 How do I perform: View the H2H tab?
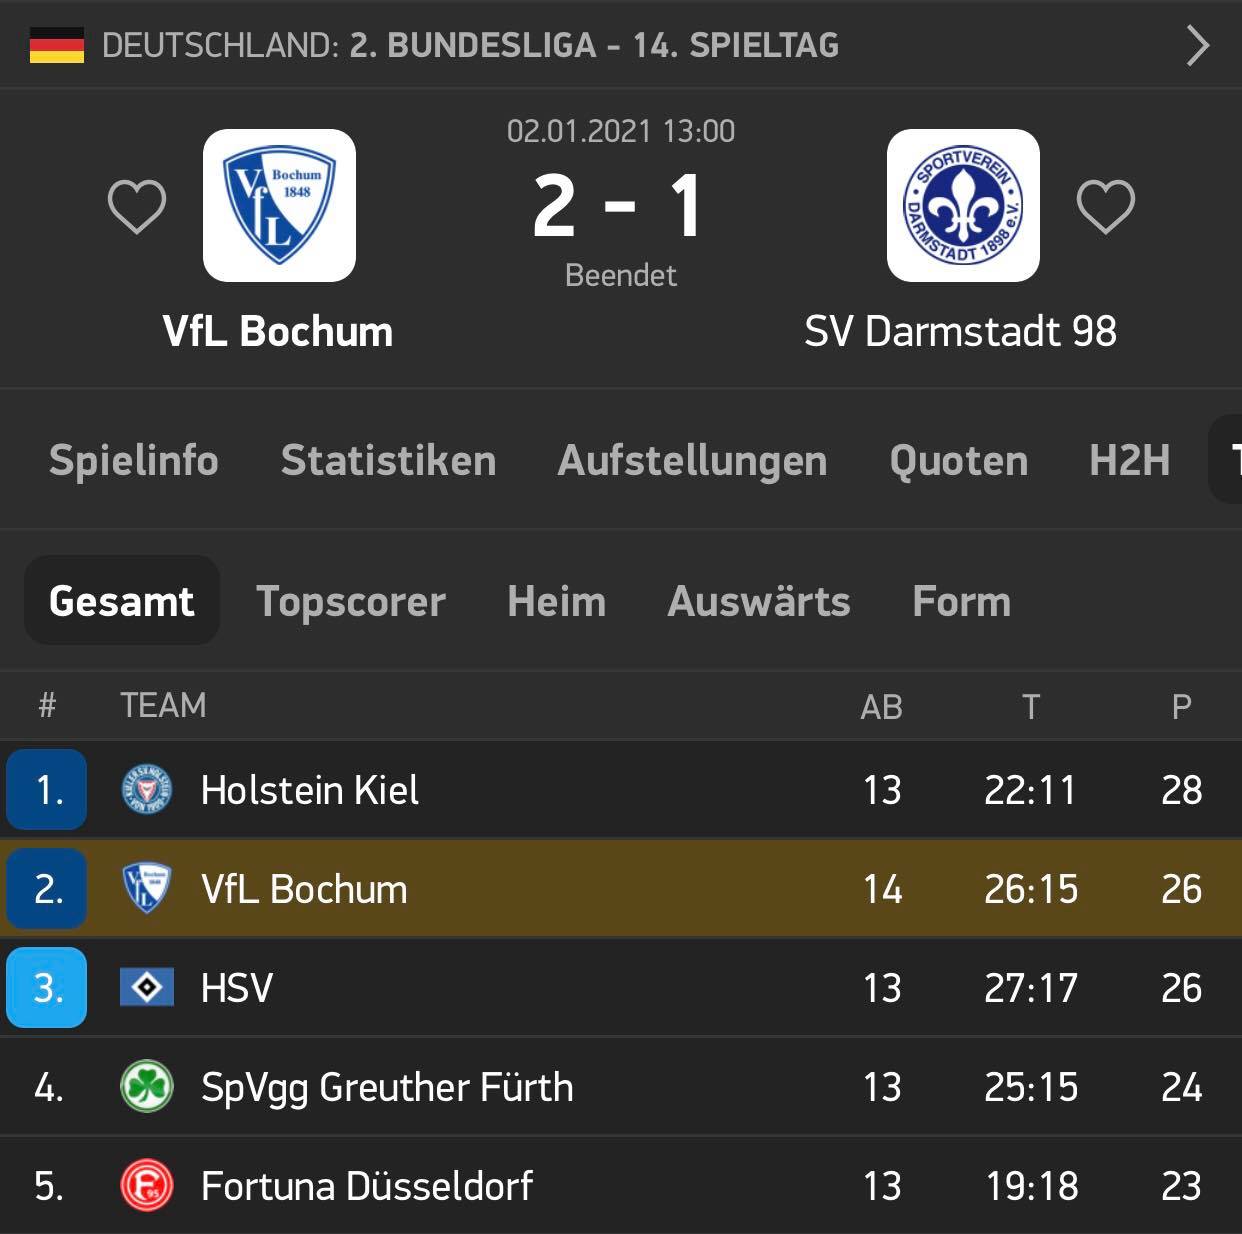click(x=1130, y=461)
